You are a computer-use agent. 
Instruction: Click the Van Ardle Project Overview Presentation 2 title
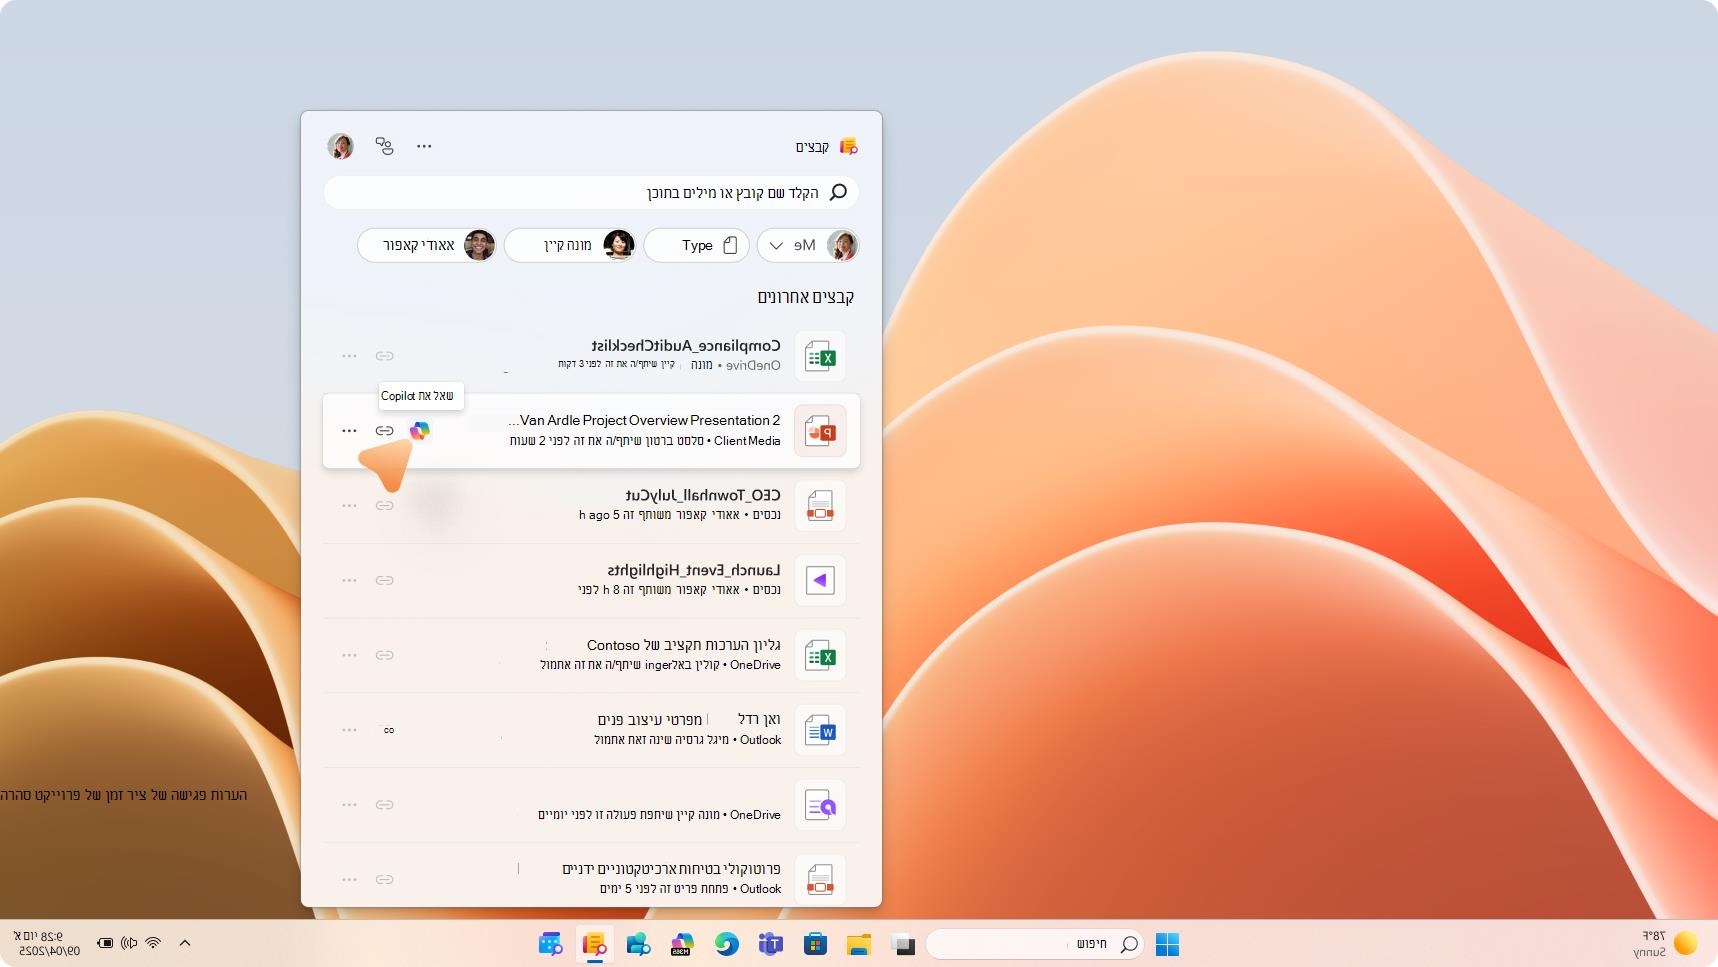coord(645,420)
